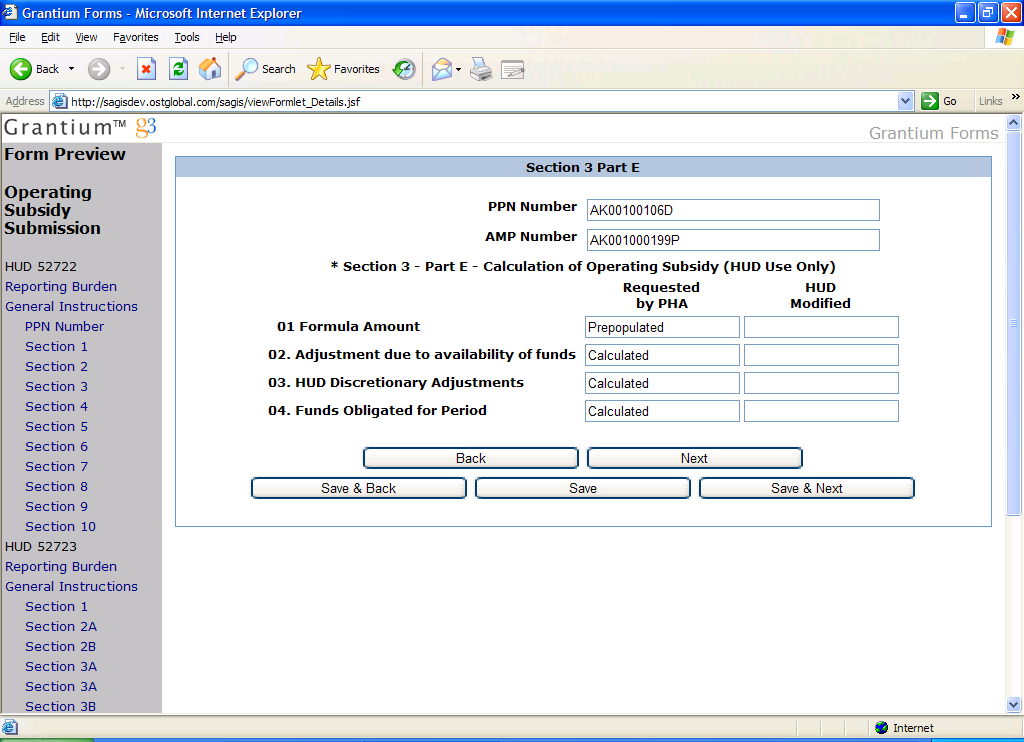The image size is (1024, 742).
Task: Click Funds Obligated for Period HUD Modified field
Action: pos(821,411)
